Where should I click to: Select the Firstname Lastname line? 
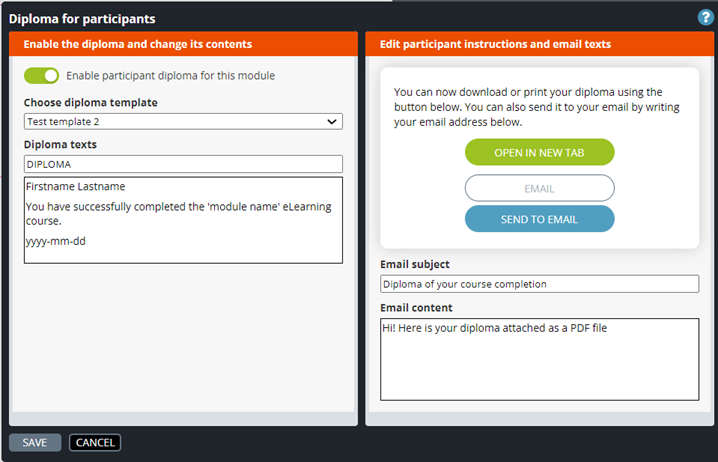(x=76, y=186)
